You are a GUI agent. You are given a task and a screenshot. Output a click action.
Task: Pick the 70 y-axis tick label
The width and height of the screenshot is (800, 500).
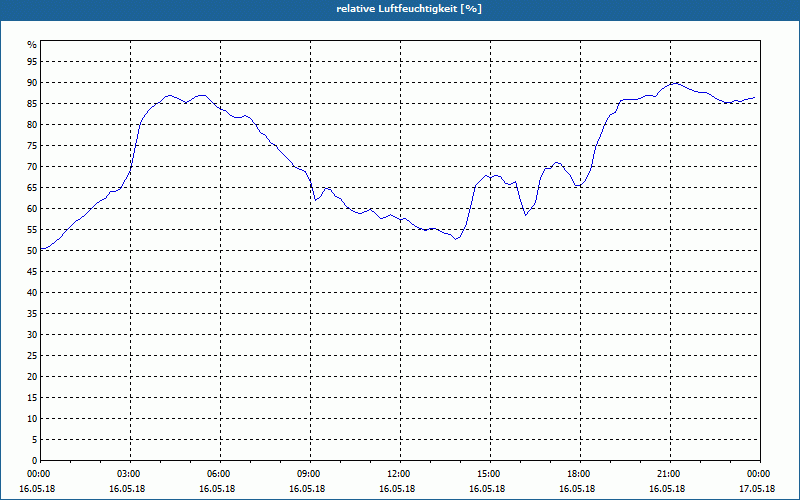32,167
